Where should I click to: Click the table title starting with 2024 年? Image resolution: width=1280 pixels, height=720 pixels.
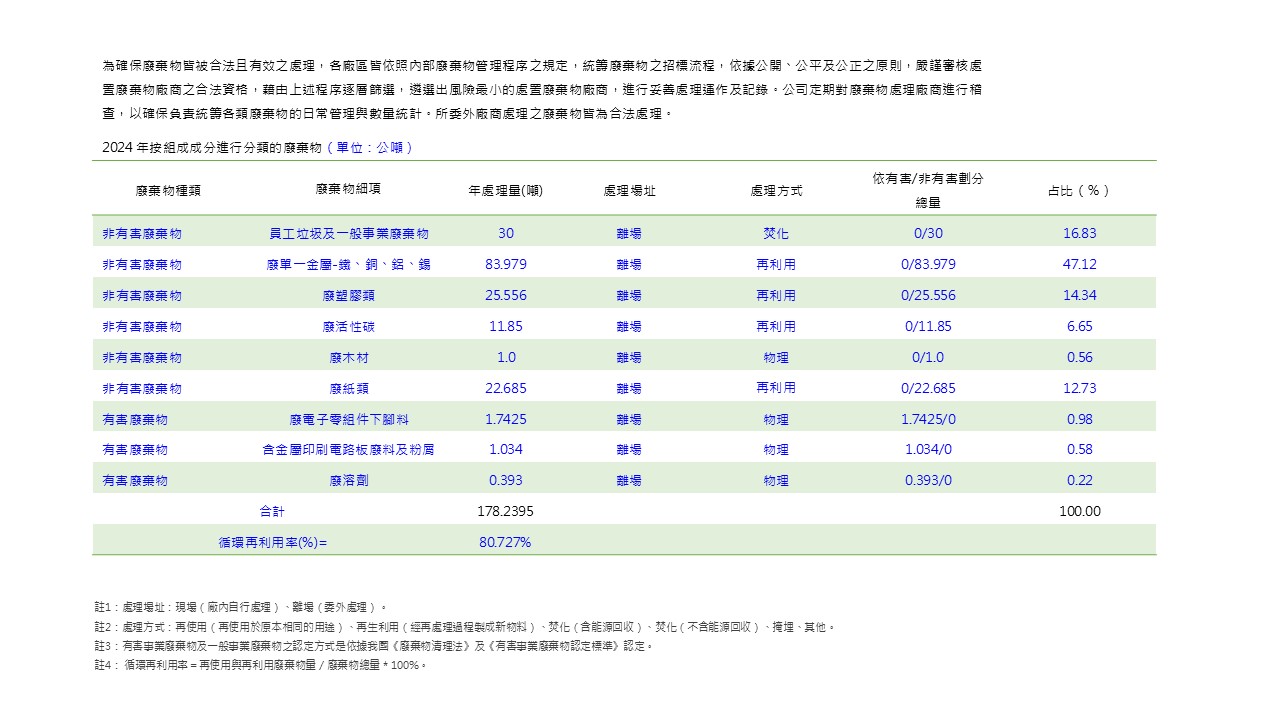(258, 147)
